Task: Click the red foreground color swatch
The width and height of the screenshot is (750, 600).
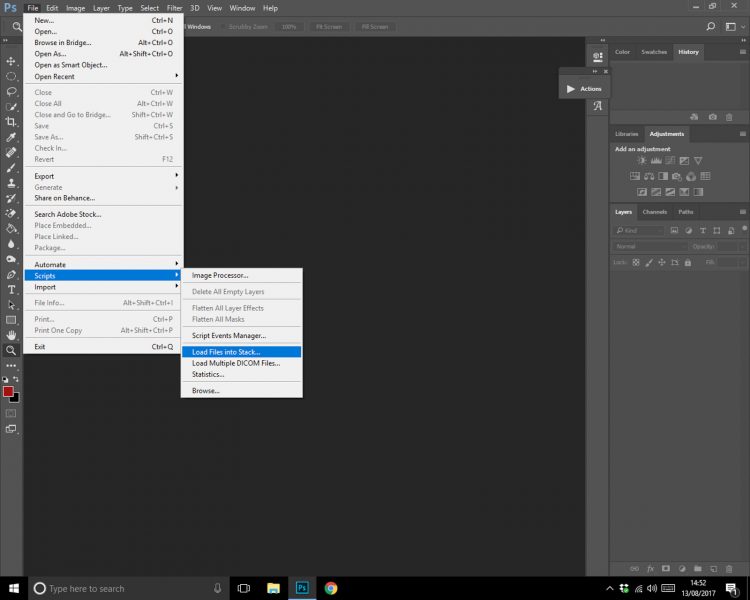Action: (x=9, y=392)
